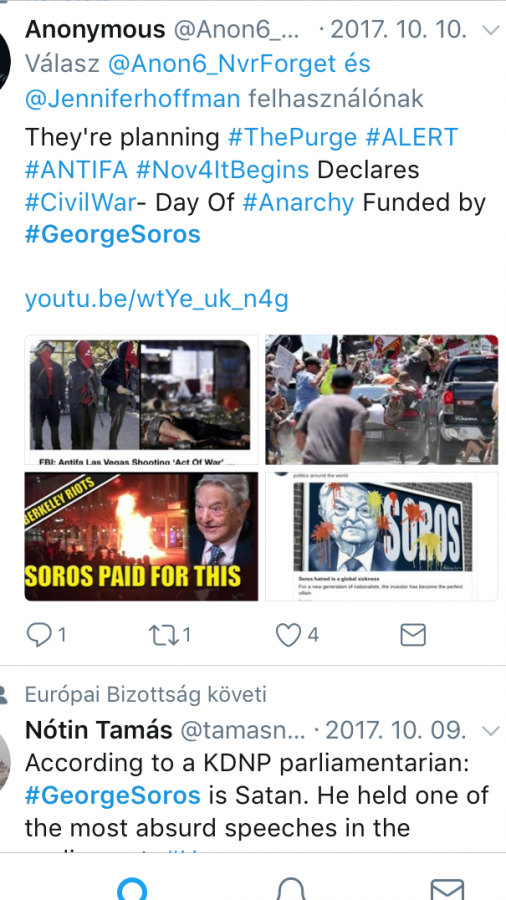Viewport: 506px width, 900px height.
Task: Tap the retweet icon with count 1
Action: (160, 635)
